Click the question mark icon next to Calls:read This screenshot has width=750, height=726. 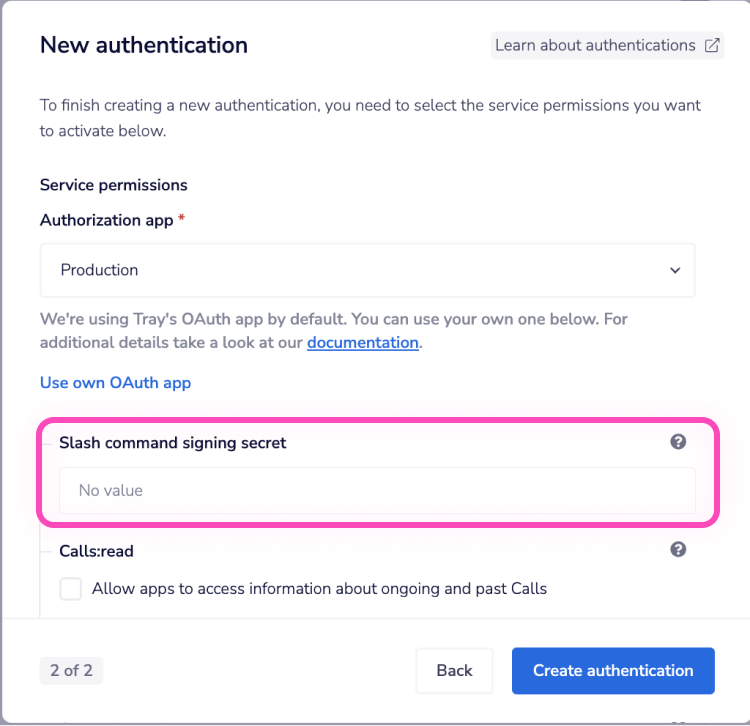pos(678,549)
